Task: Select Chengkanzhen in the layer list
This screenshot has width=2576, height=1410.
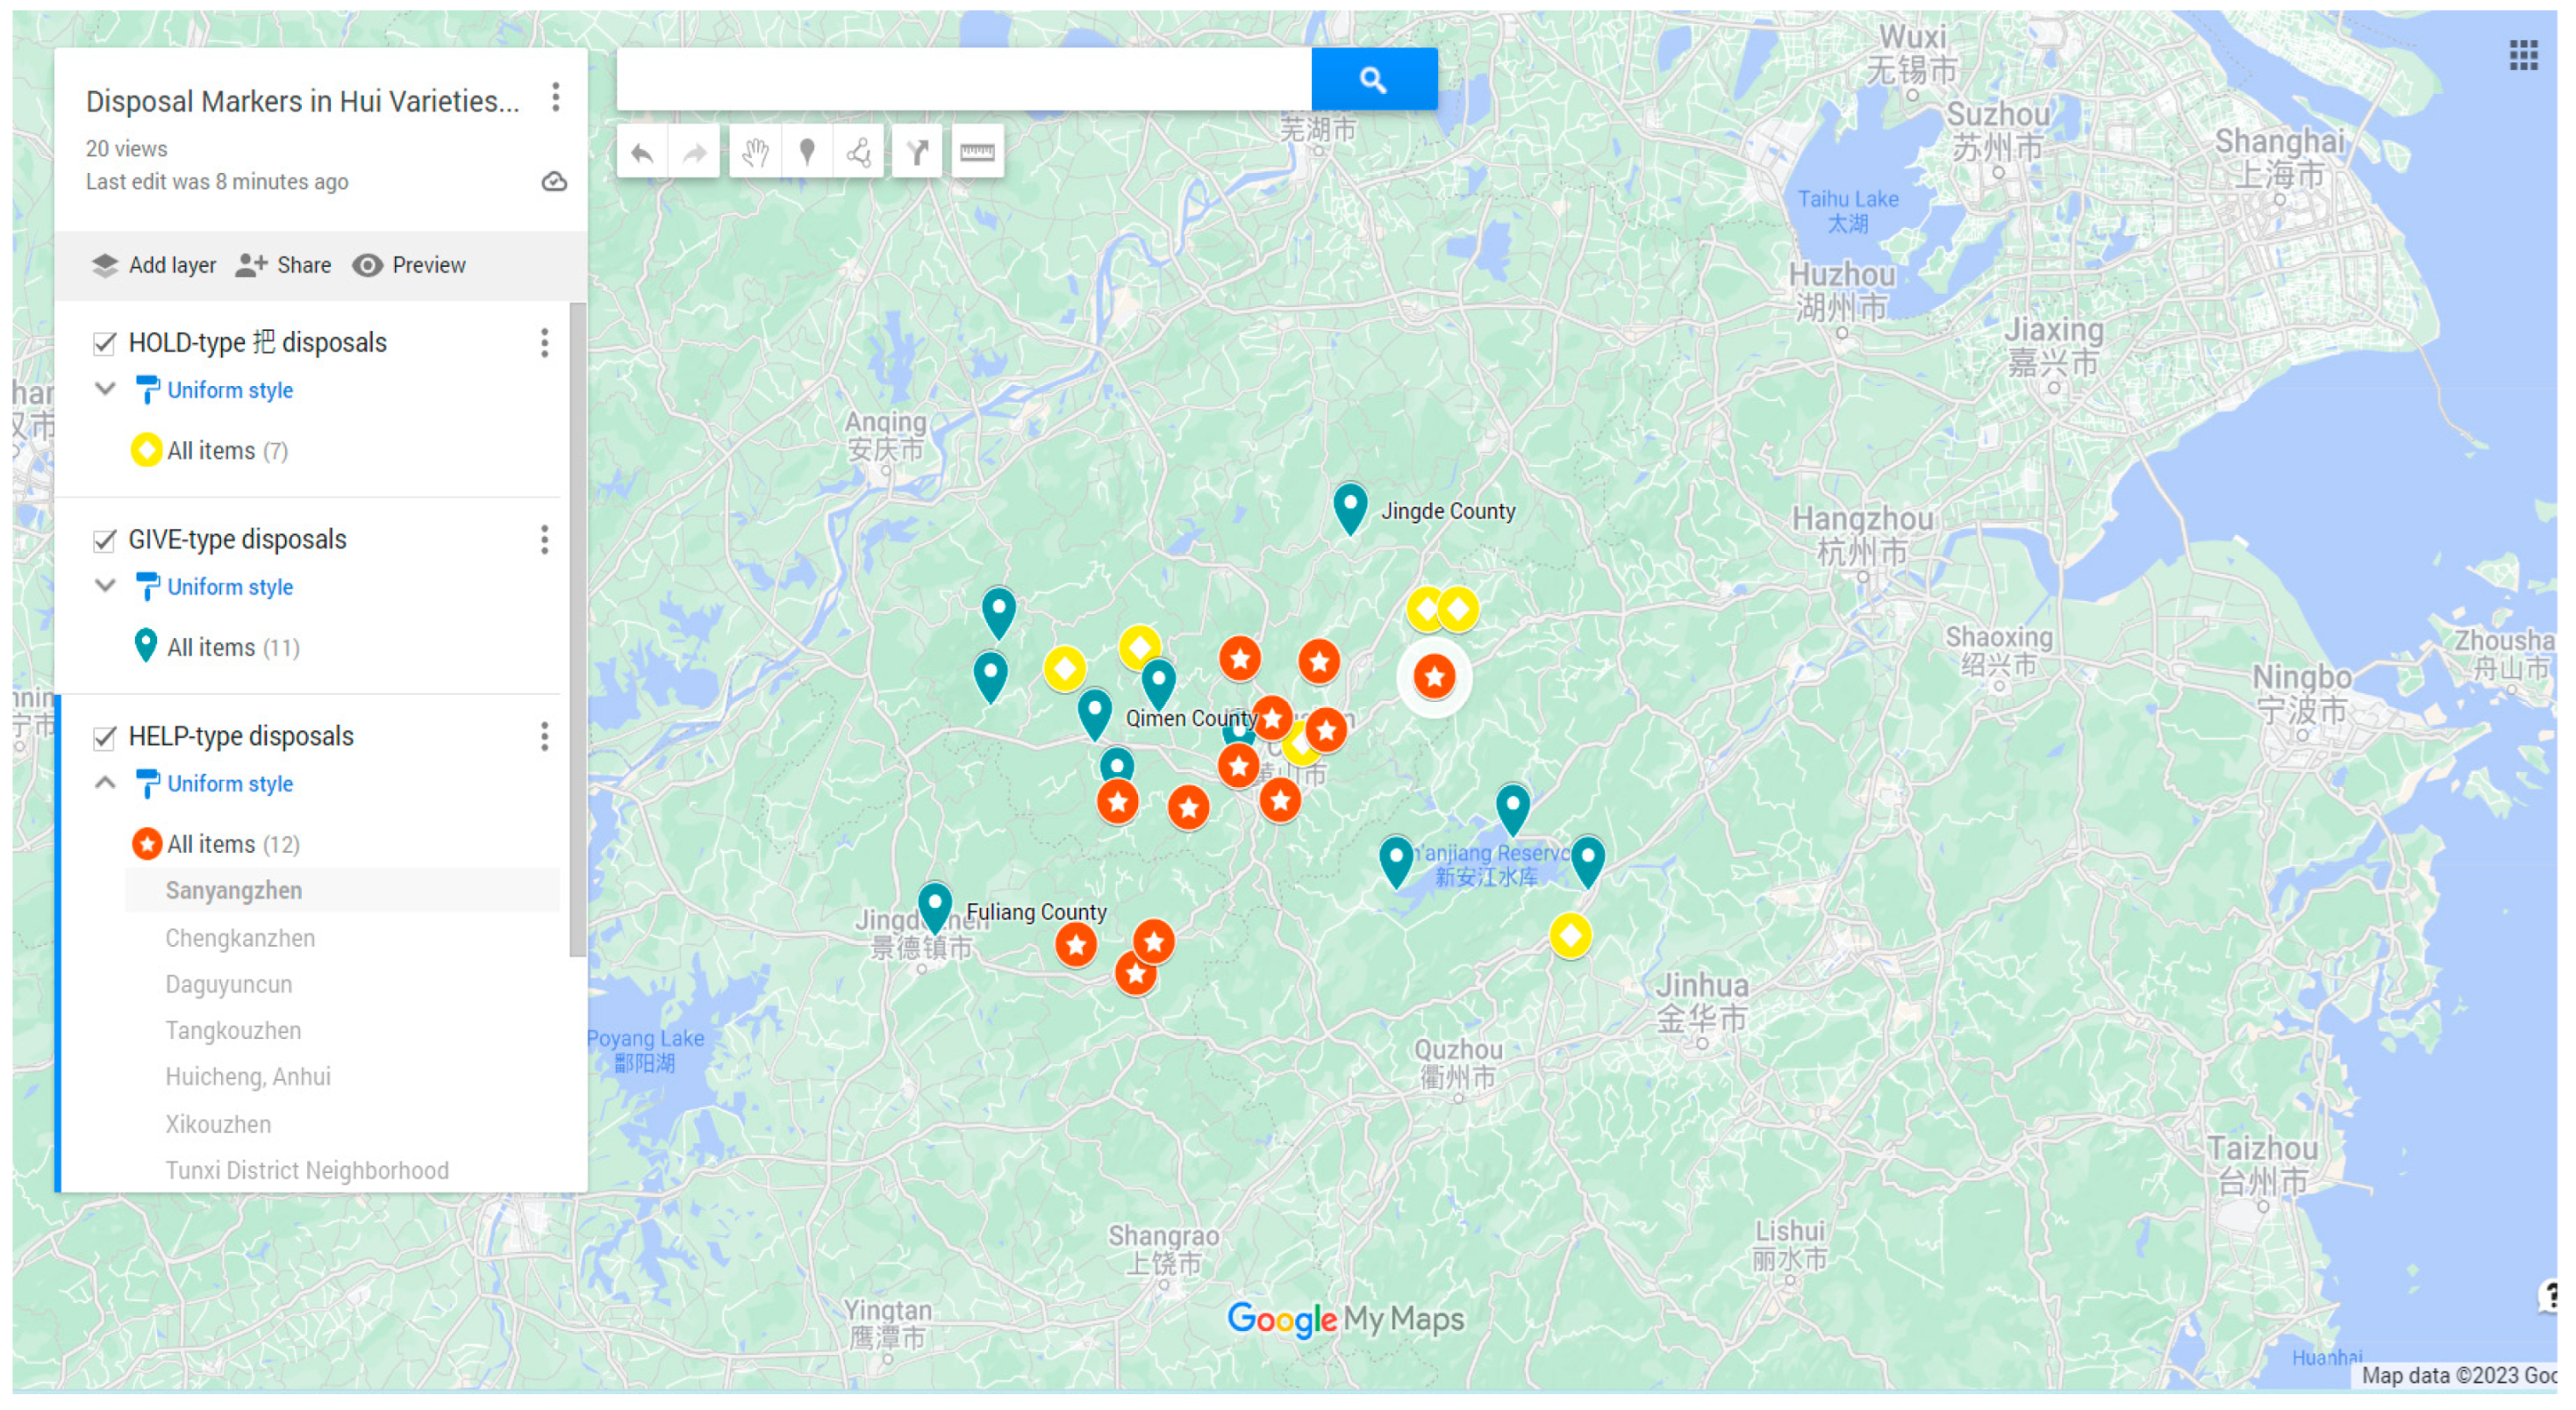Action: (240, 938)
